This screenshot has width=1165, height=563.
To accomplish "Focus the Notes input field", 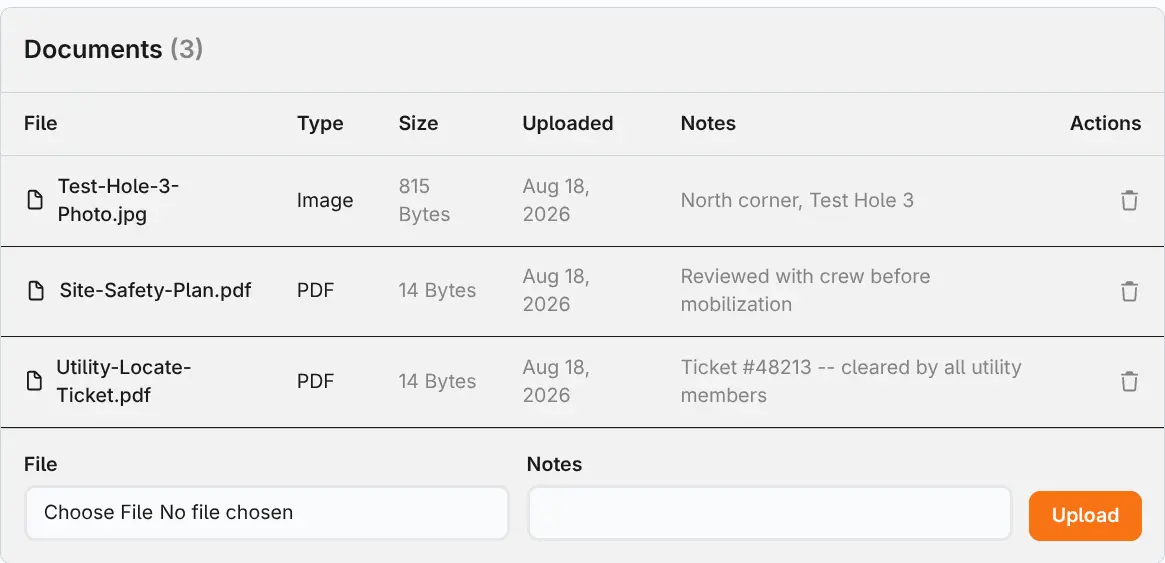I will (770, 512).
